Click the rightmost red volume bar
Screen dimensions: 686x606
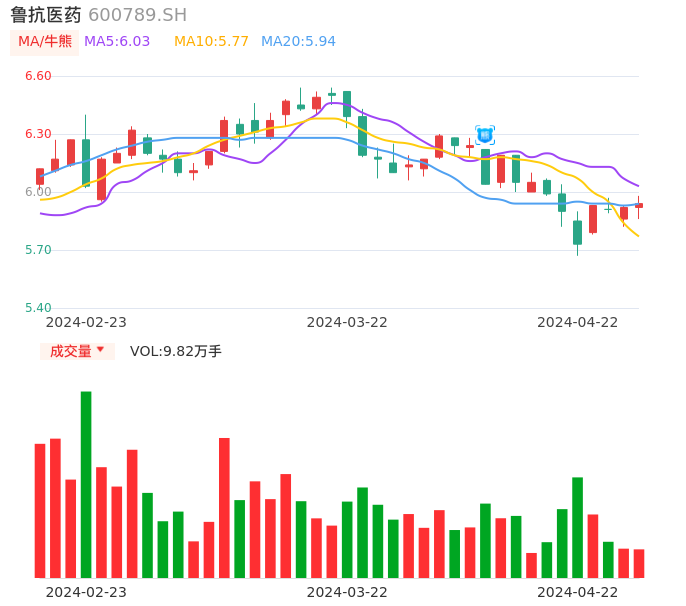(x=639, y=563)
